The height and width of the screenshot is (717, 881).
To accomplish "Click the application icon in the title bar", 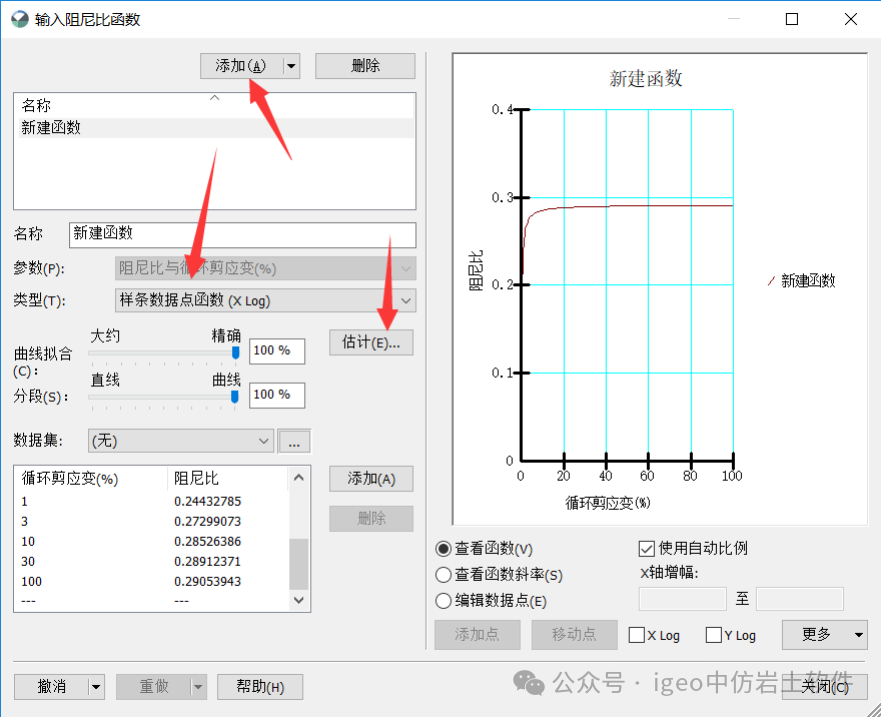I will pos(20,18).
